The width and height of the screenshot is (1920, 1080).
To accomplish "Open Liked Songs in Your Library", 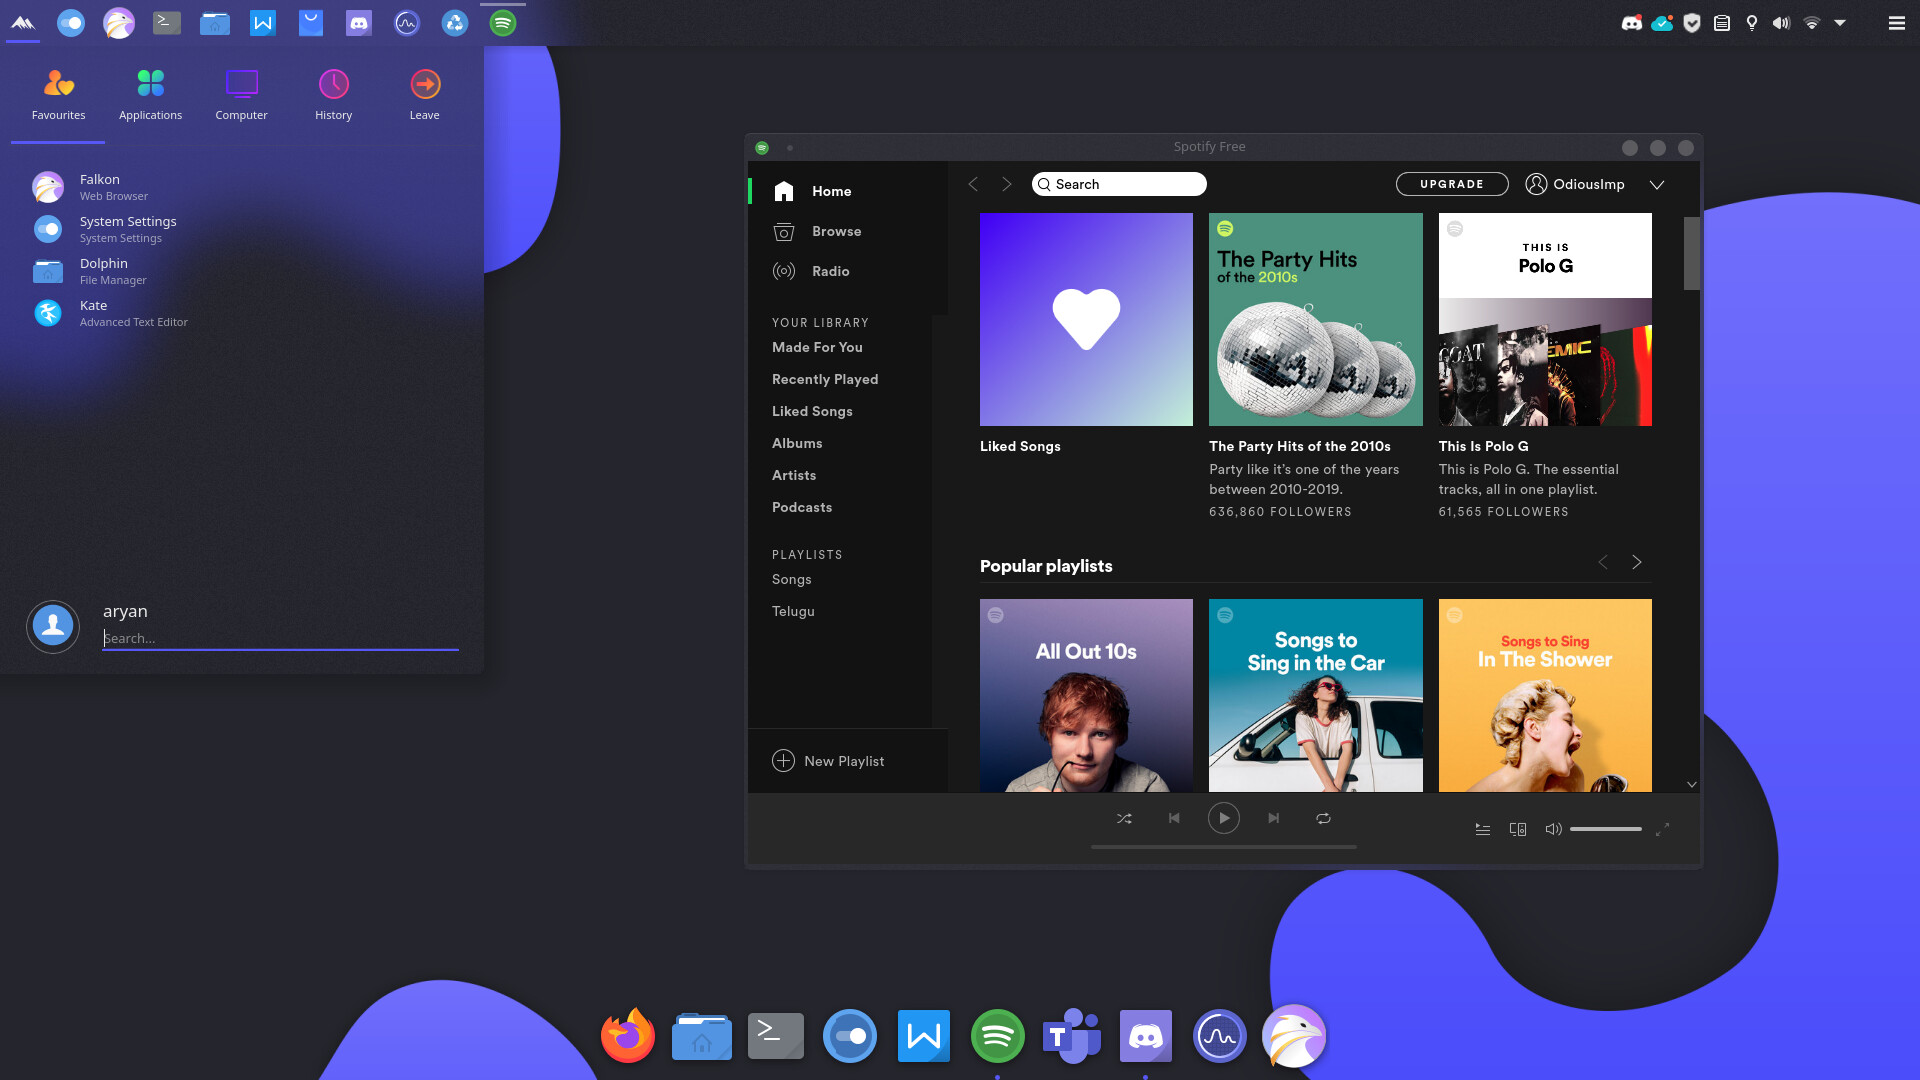I will 812,411.
